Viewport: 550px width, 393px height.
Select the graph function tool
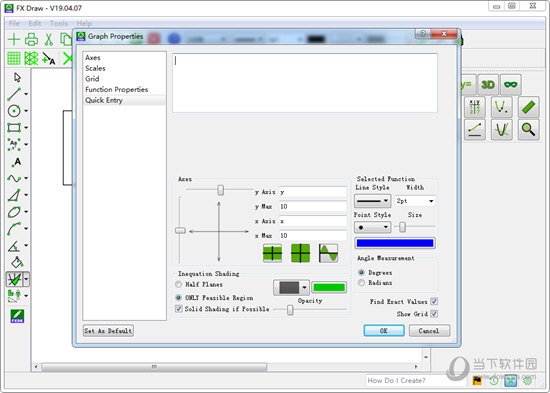(x=14, y=279)
